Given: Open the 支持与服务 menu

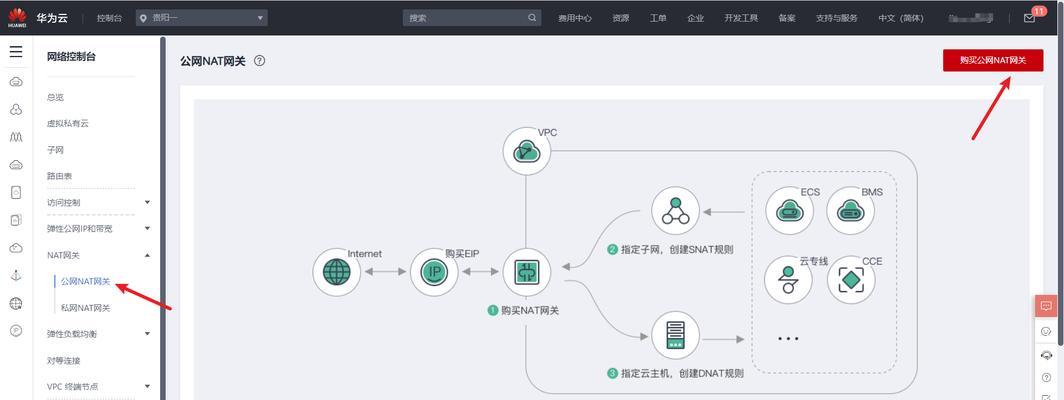Looking at the screenshot, I should (x=837, y=18).
